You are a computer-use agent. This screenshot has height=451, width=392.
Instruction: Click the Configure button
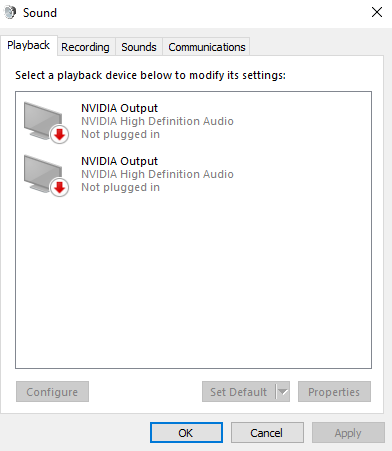[x=52, y=392]
